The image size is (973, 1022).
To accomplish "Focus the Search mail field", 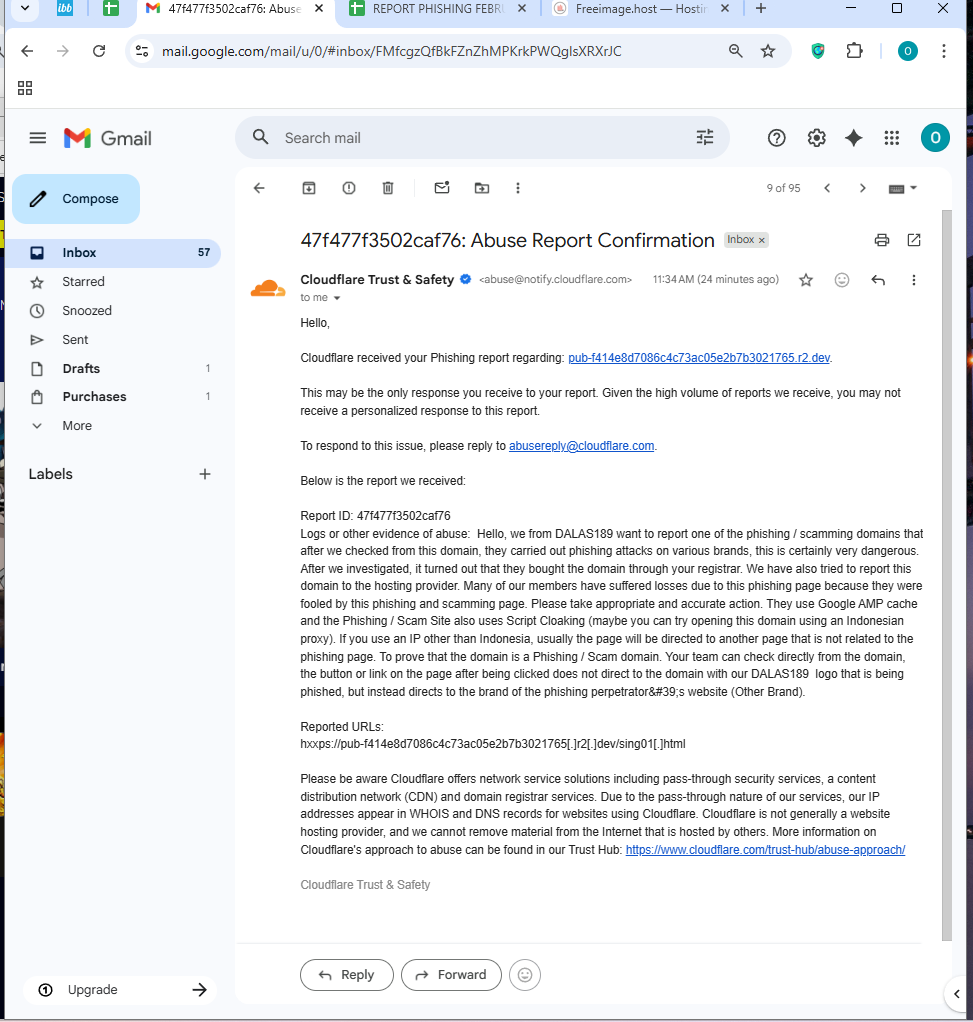I will click(482, 138).
